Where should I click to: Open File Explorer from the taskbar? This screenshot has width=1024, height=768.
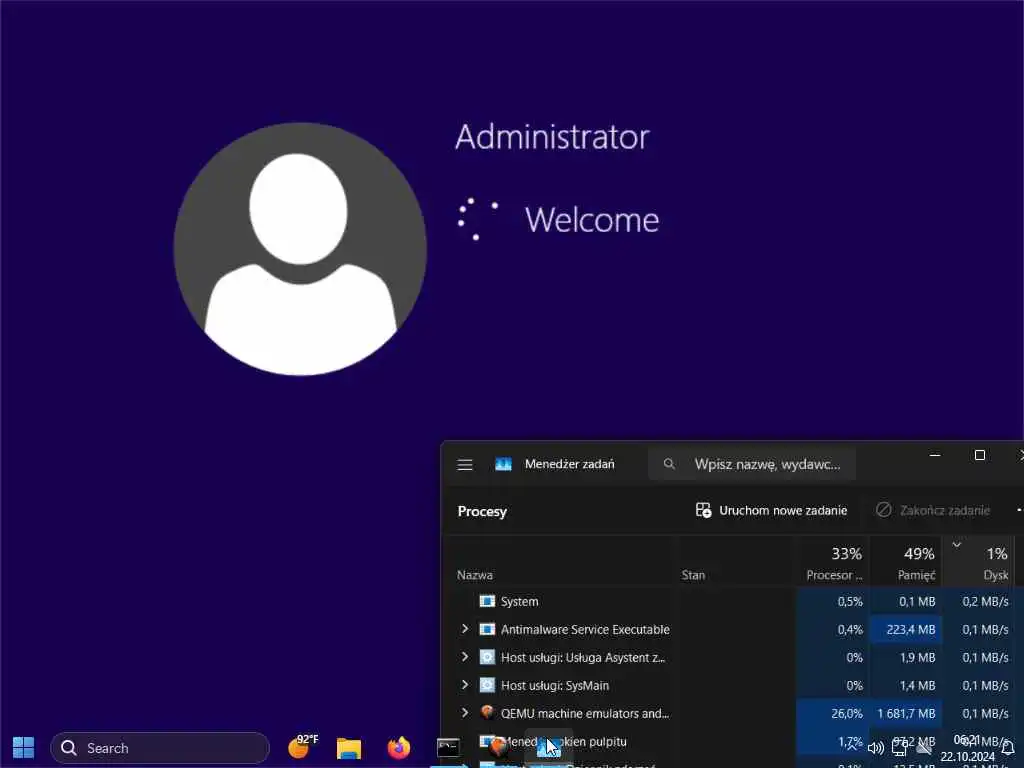(x=349, y=748)
